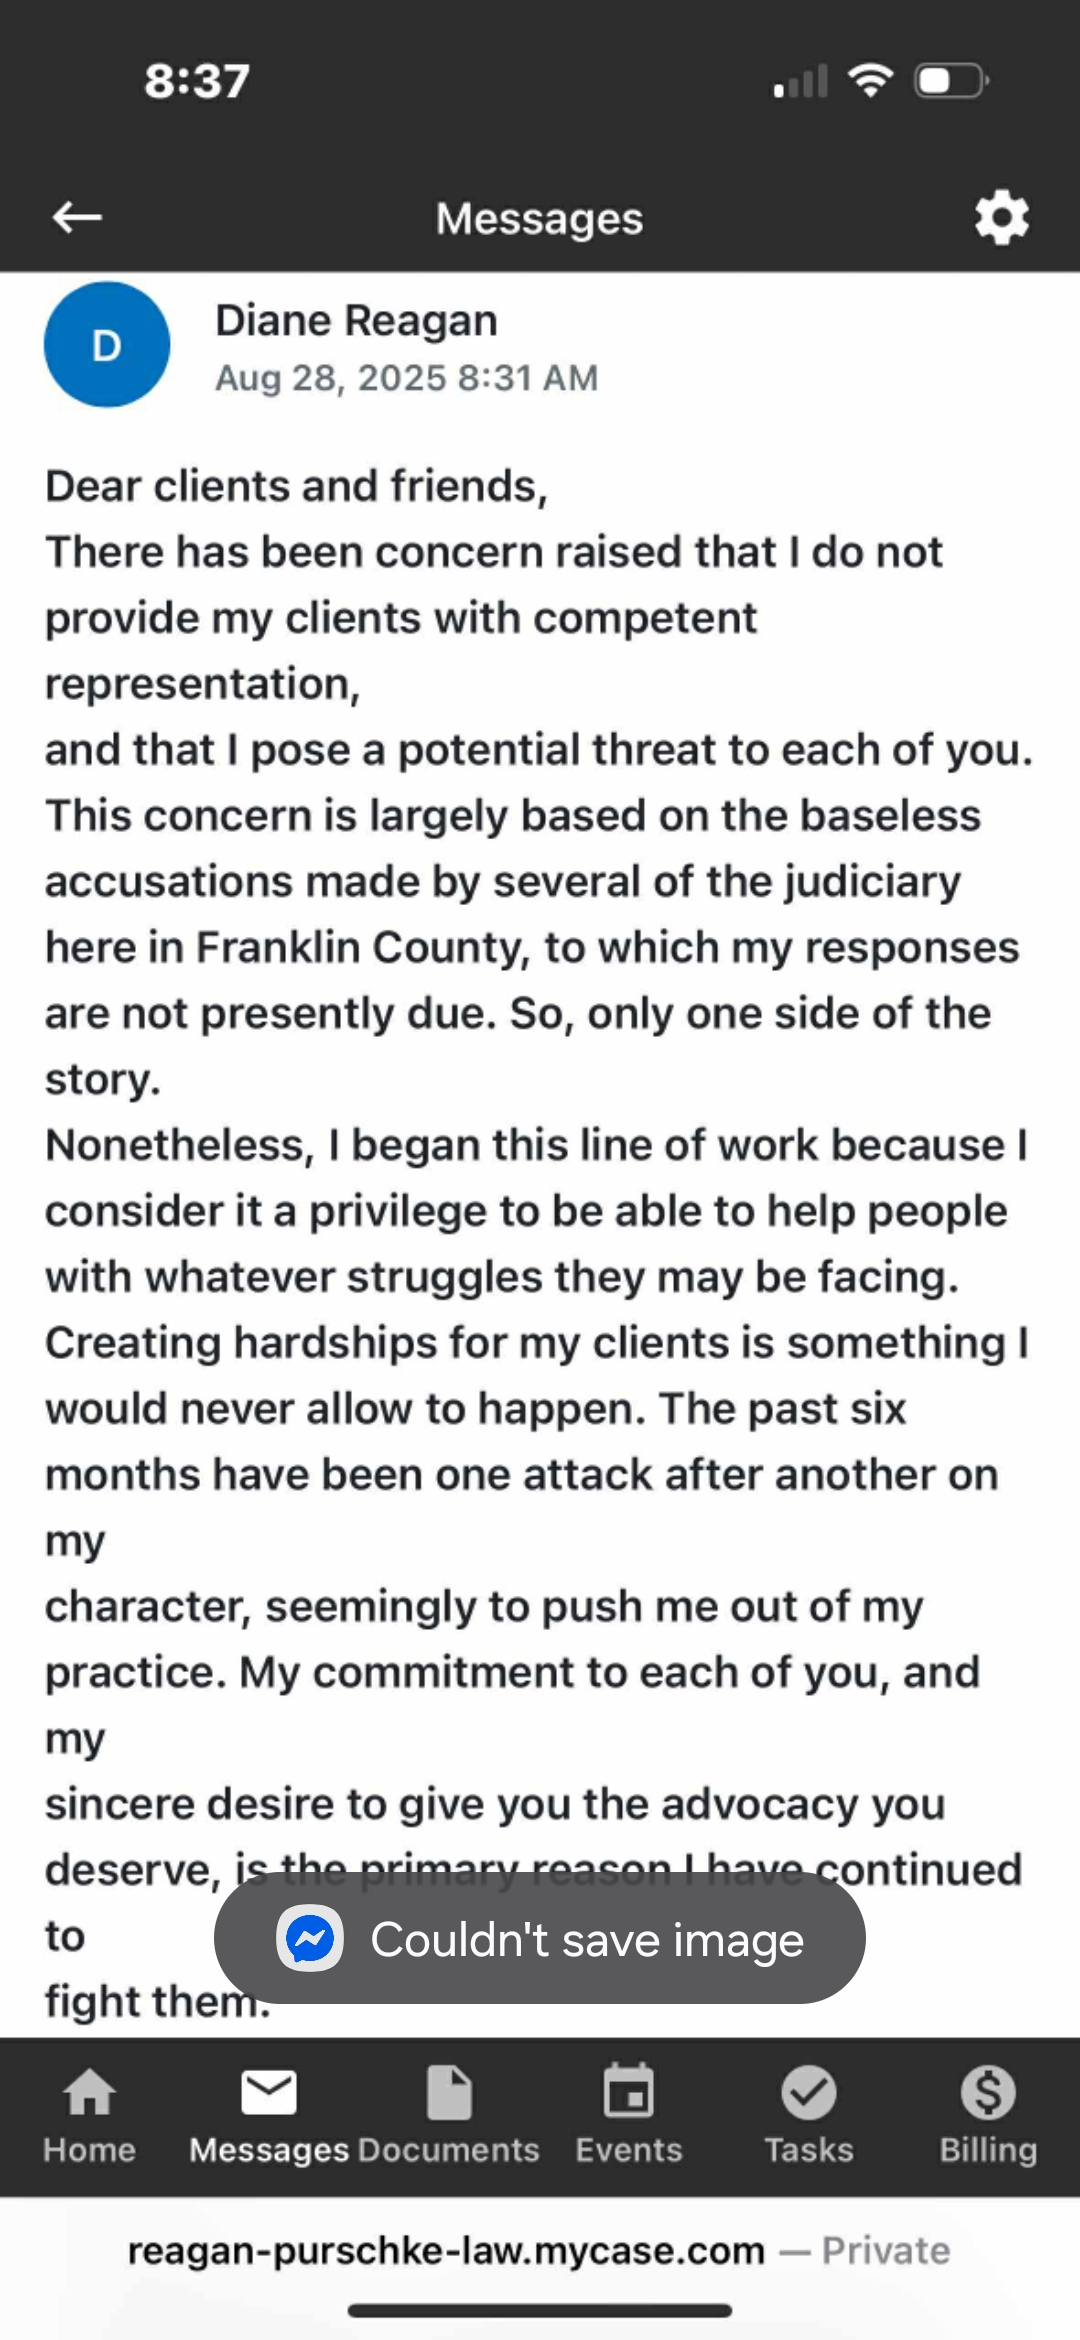Tap the "Dear clients and friends" message text
This screenshot has height=2340, width=1080.
pos(297,486)
